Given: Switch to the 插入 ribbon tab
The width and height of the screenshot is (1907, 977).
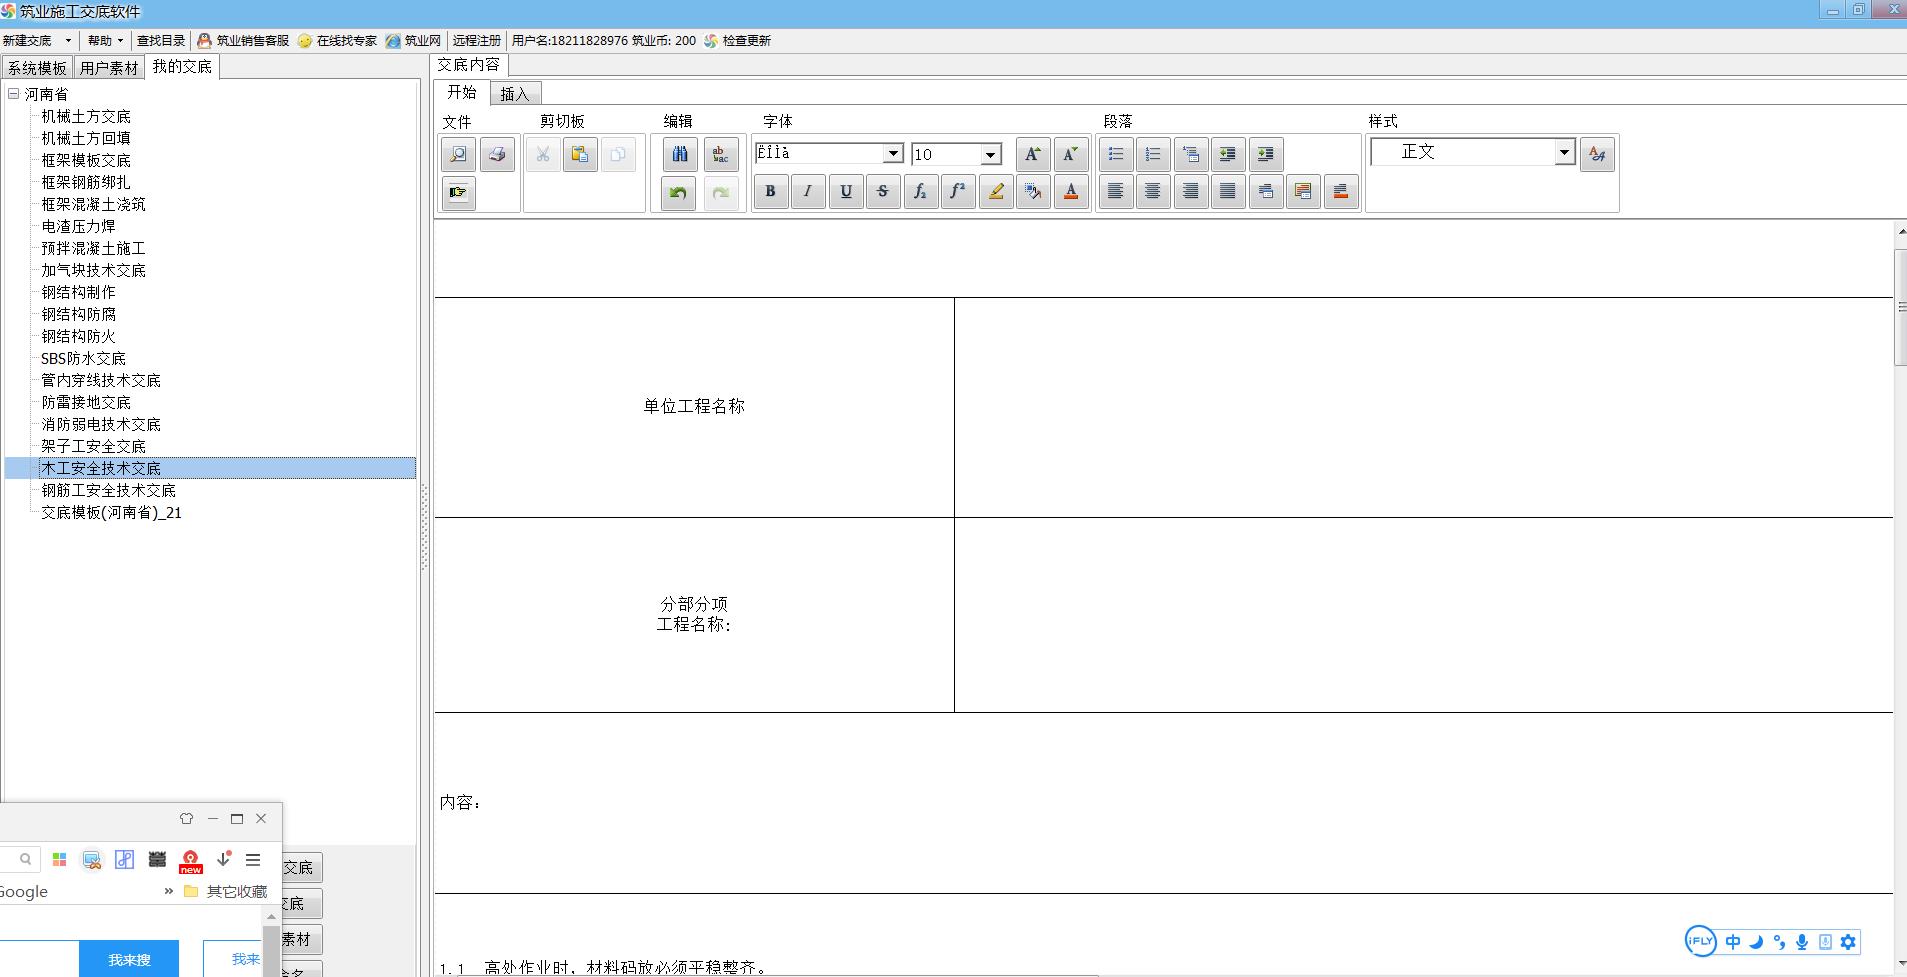Looking at the screenshot, I should pos(515,94).
